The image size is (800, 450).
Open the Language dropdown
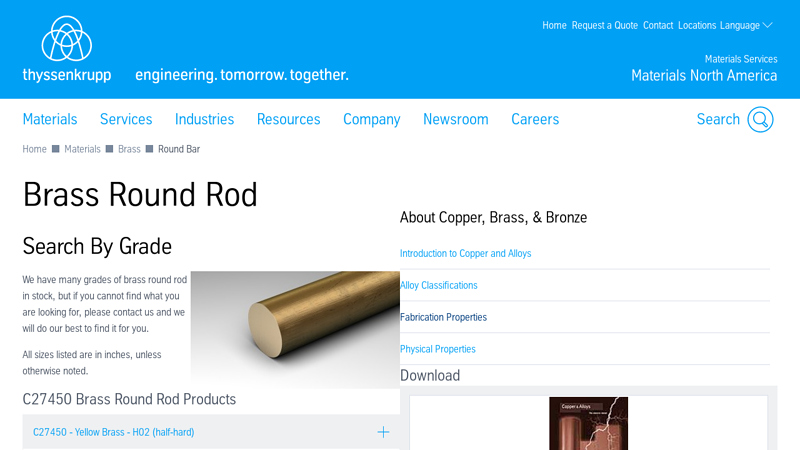tap(746, 26)
